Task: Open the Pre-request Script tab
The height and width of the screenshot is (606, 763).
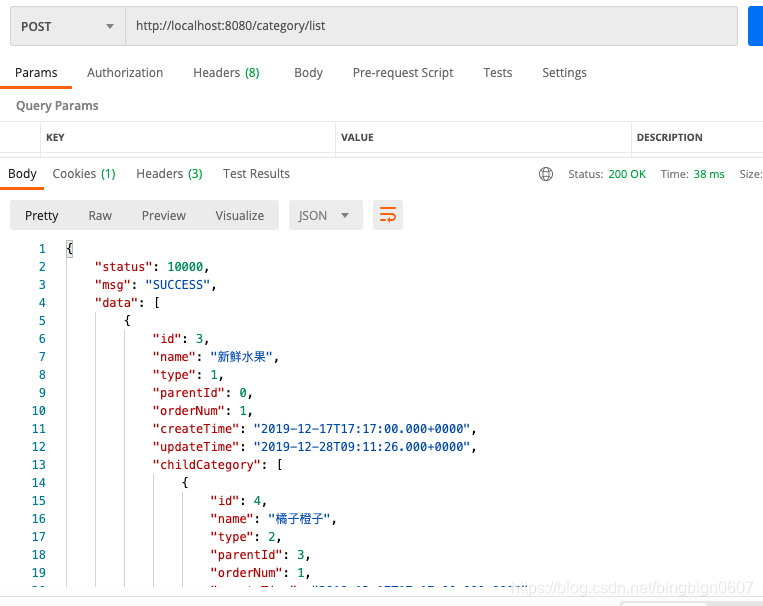Action: coord(403,73)
